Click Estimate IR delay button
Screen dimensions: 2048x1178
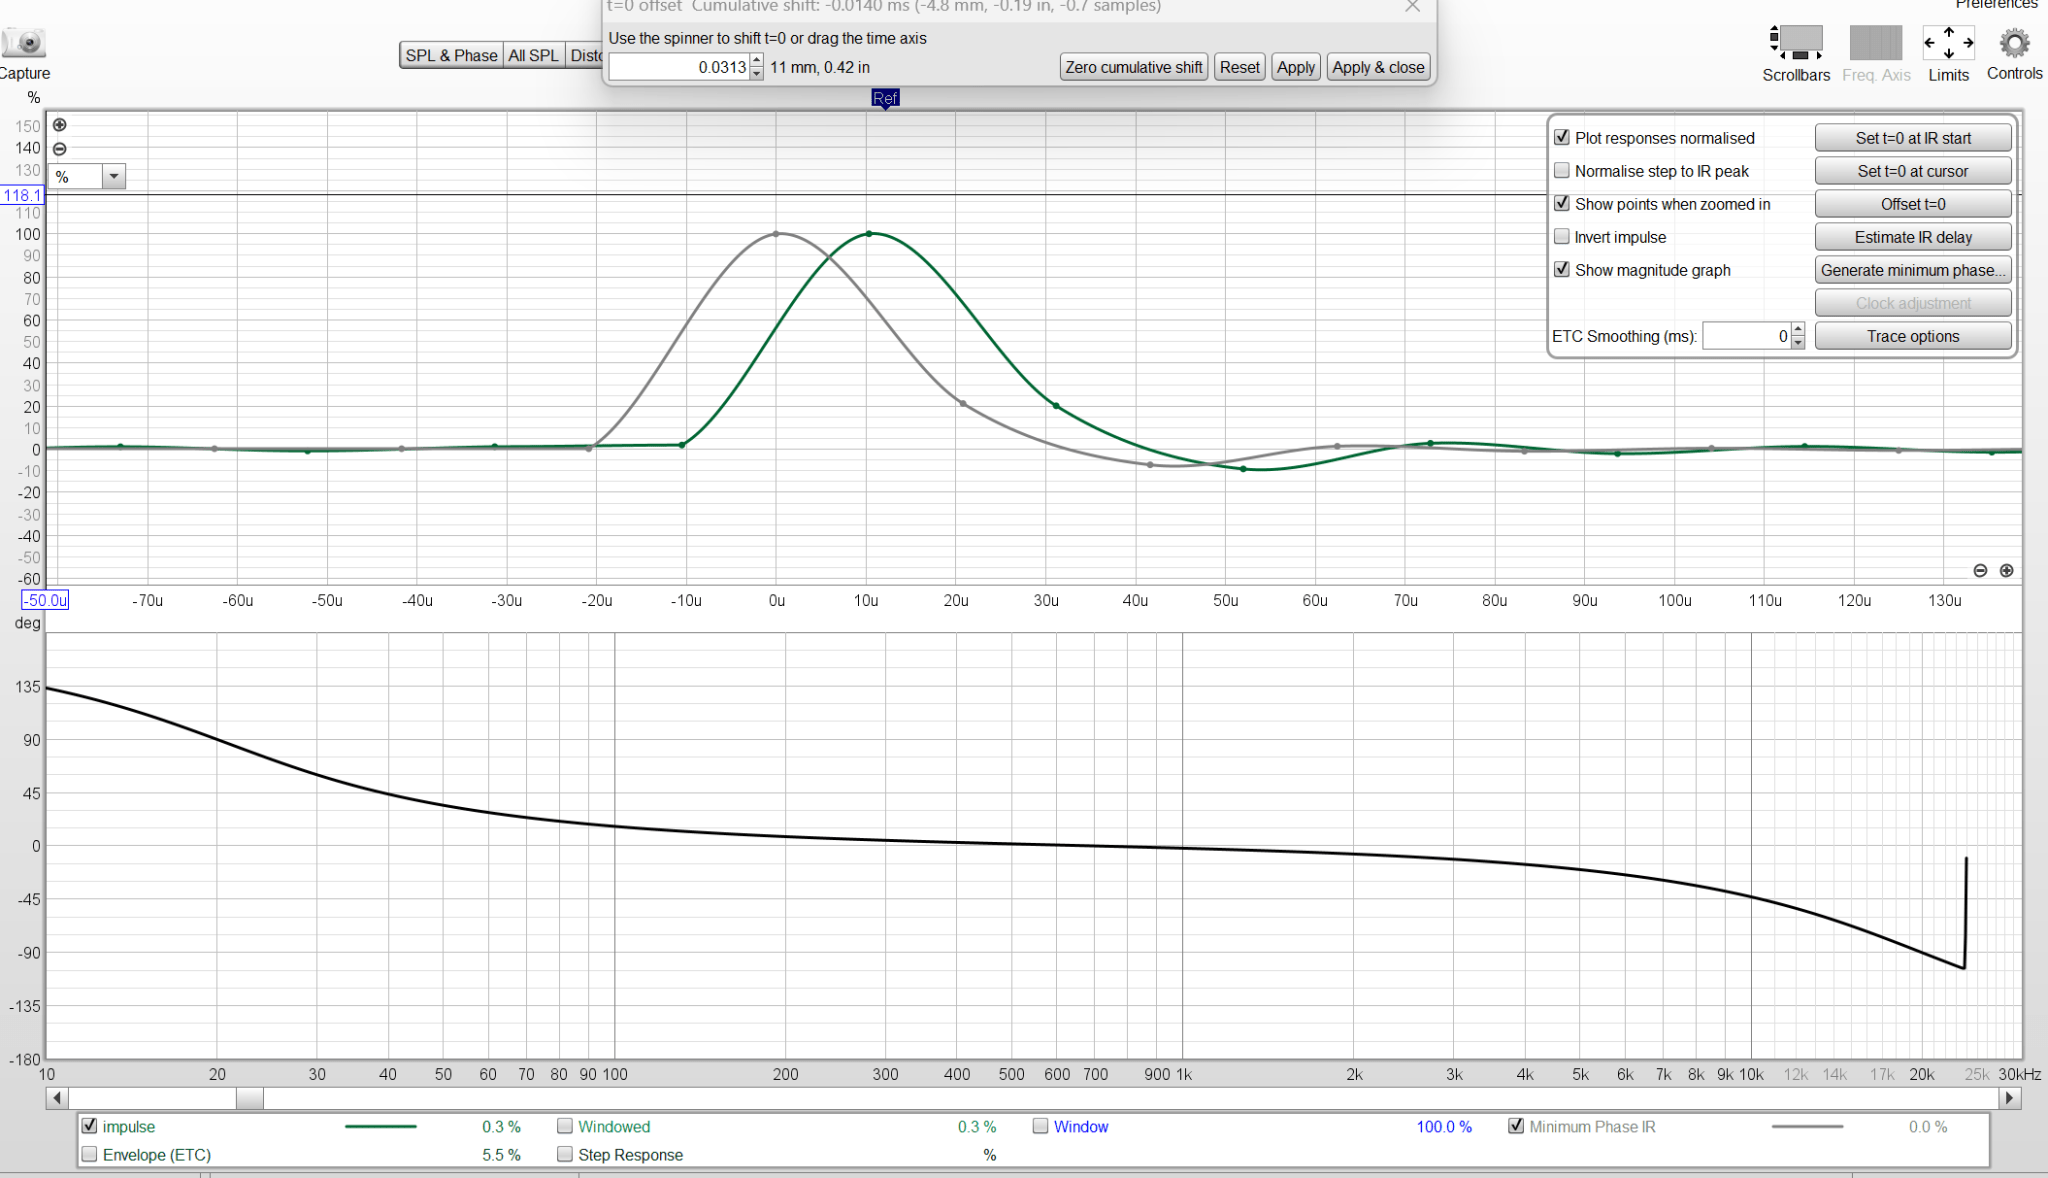click(1913, 237)
